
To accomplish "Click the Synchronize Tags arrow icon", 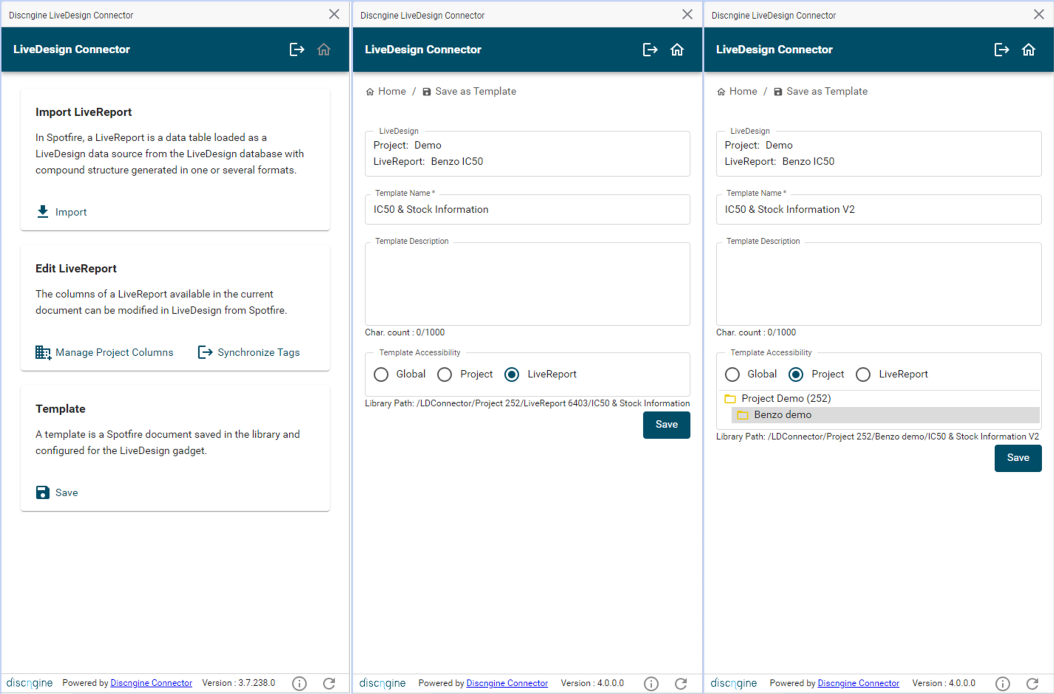I will [205, 352].
